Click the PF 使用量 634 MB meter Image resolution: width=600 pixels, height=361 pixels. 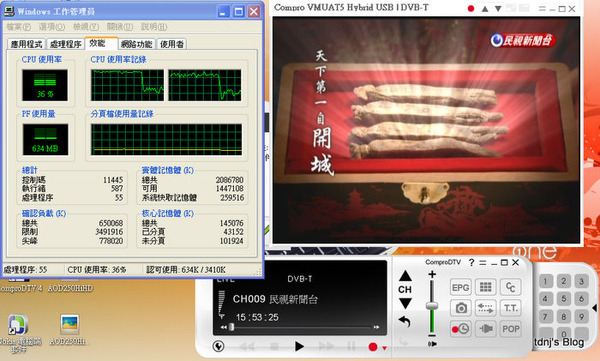[45, 139]
